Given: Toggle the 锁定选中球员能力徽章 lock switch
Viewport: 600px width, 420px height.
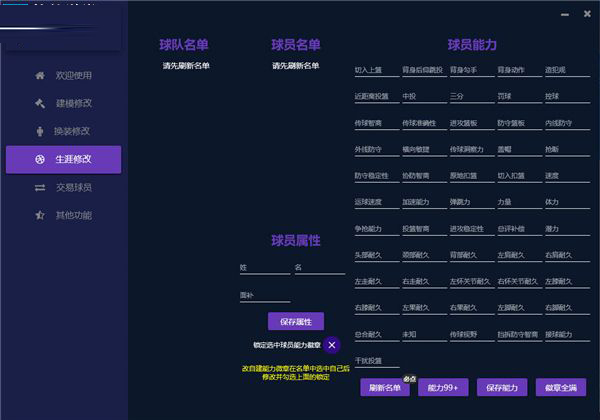Looking at the screenshot, I should coord(331,345).
